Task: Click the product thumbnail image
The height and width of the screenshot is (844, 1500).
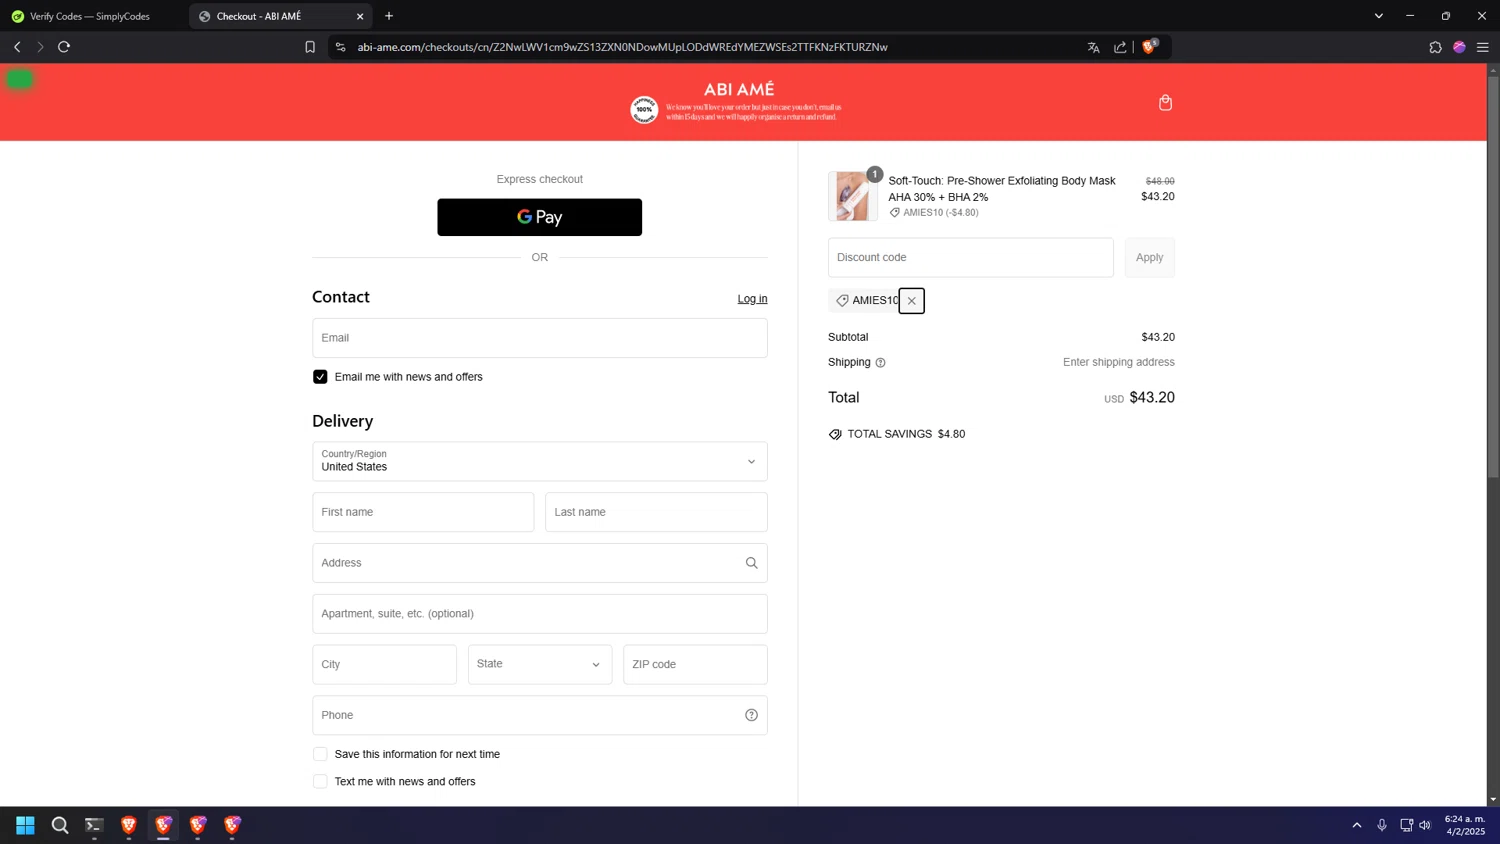Action: pos(853,196)
